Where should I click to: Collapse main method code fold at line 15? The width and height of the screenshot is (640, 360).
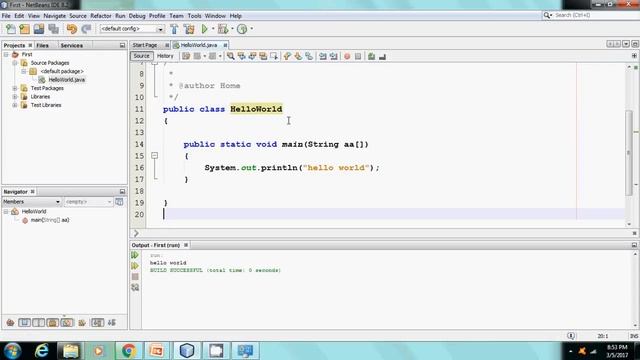click(154, 156)
